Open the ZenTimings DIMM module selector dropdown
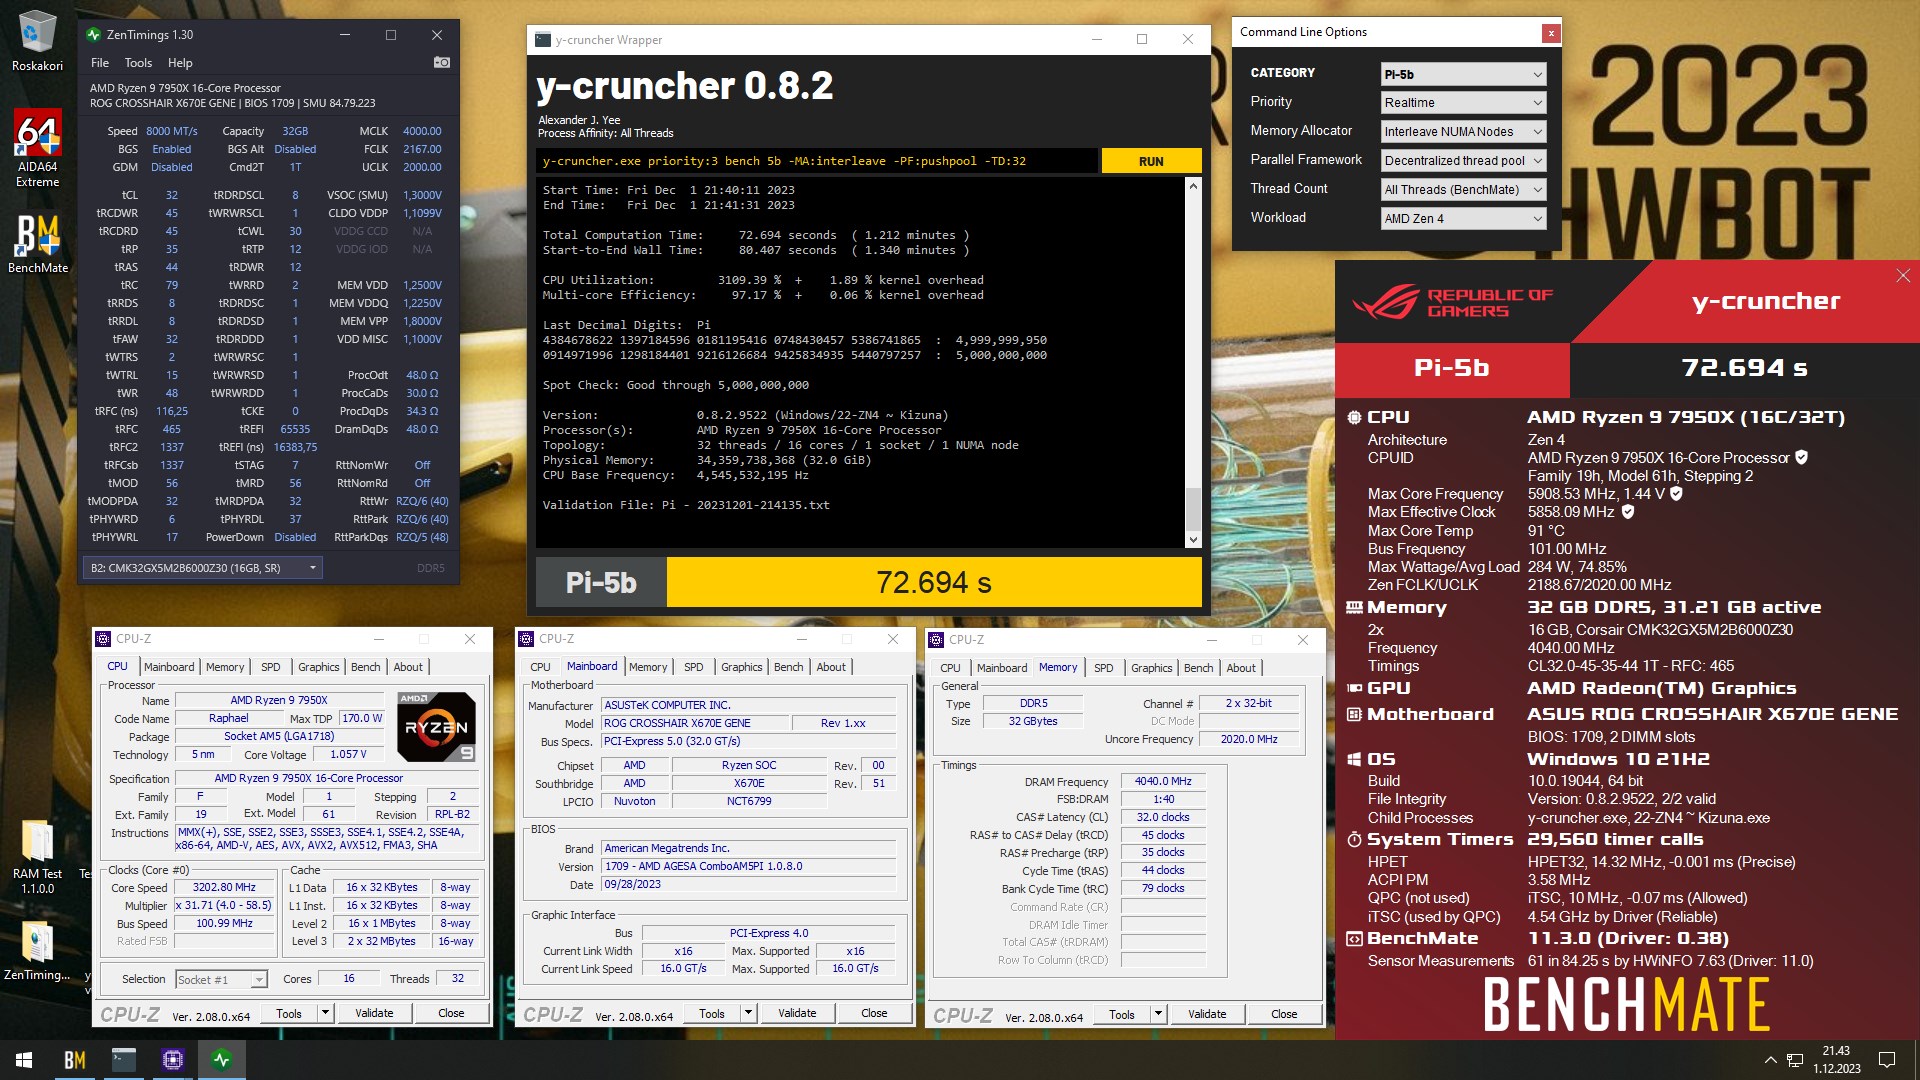1920x1080 pixels. click(x=203, y=568)
